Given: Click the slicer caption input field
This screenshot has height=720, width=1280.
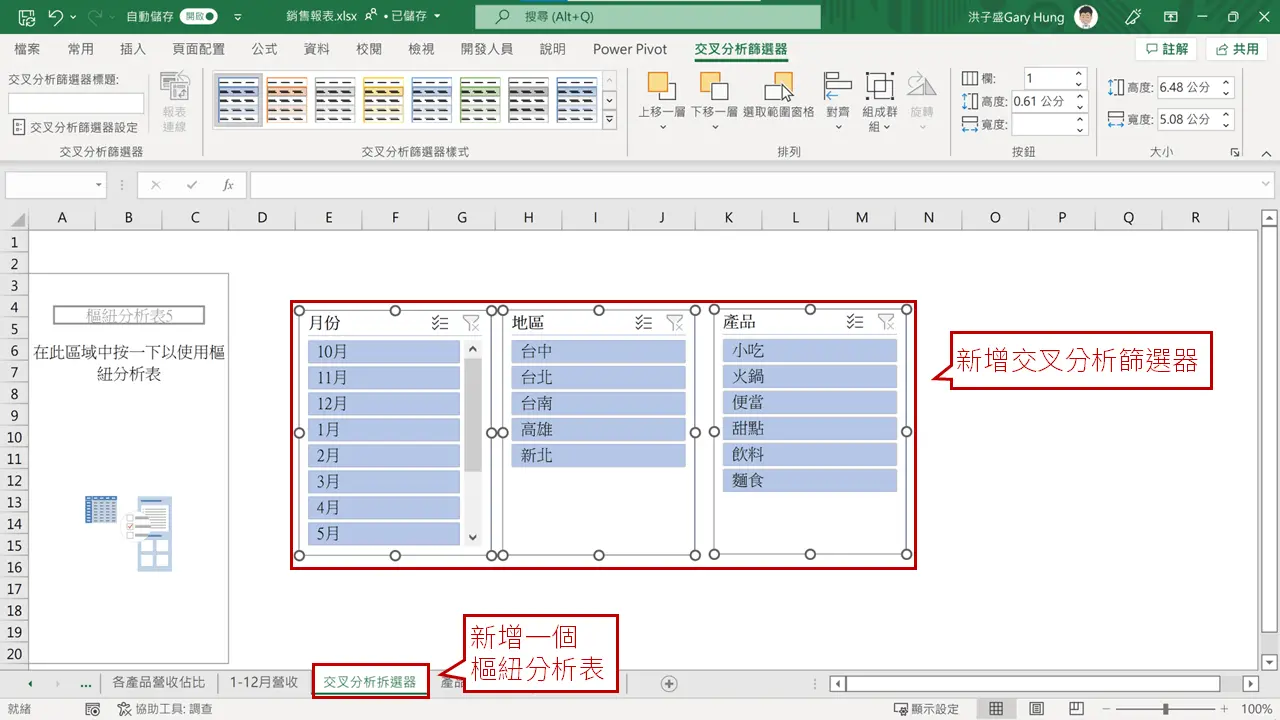Looking at the screenshot, I should 76,103.
